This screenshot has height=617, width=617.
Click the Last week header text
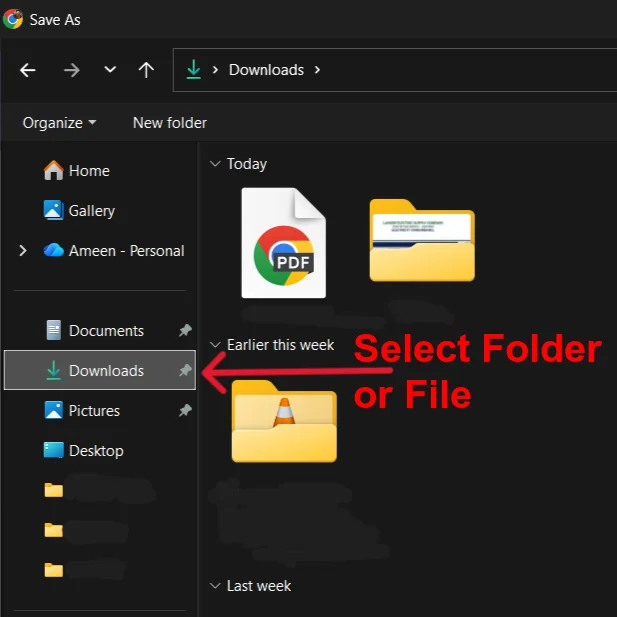click(259, 586)
